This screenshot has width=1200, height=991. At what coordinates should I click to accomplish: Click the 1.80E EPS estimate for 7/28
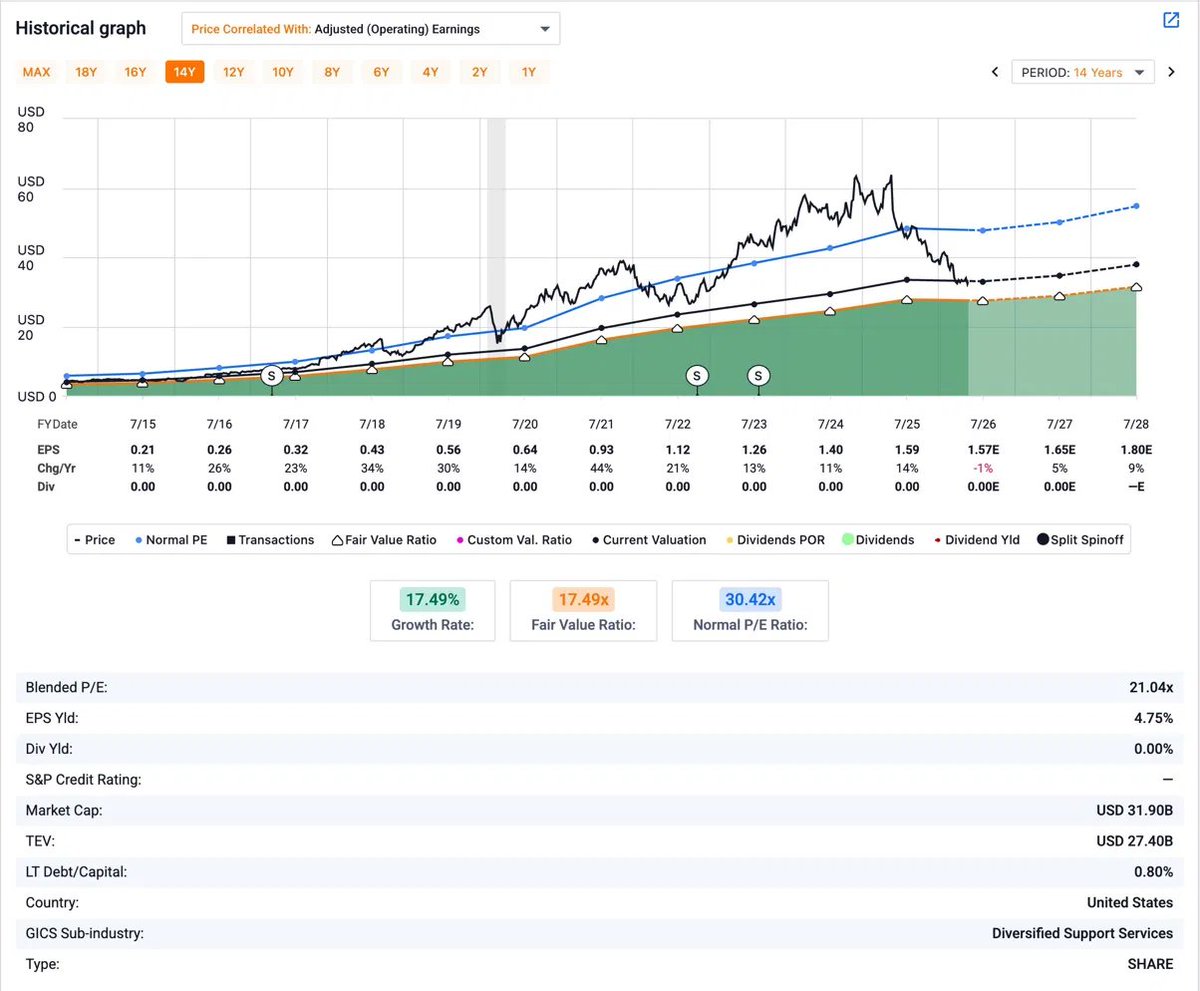pyautogui.click(x=1135, y=450)
